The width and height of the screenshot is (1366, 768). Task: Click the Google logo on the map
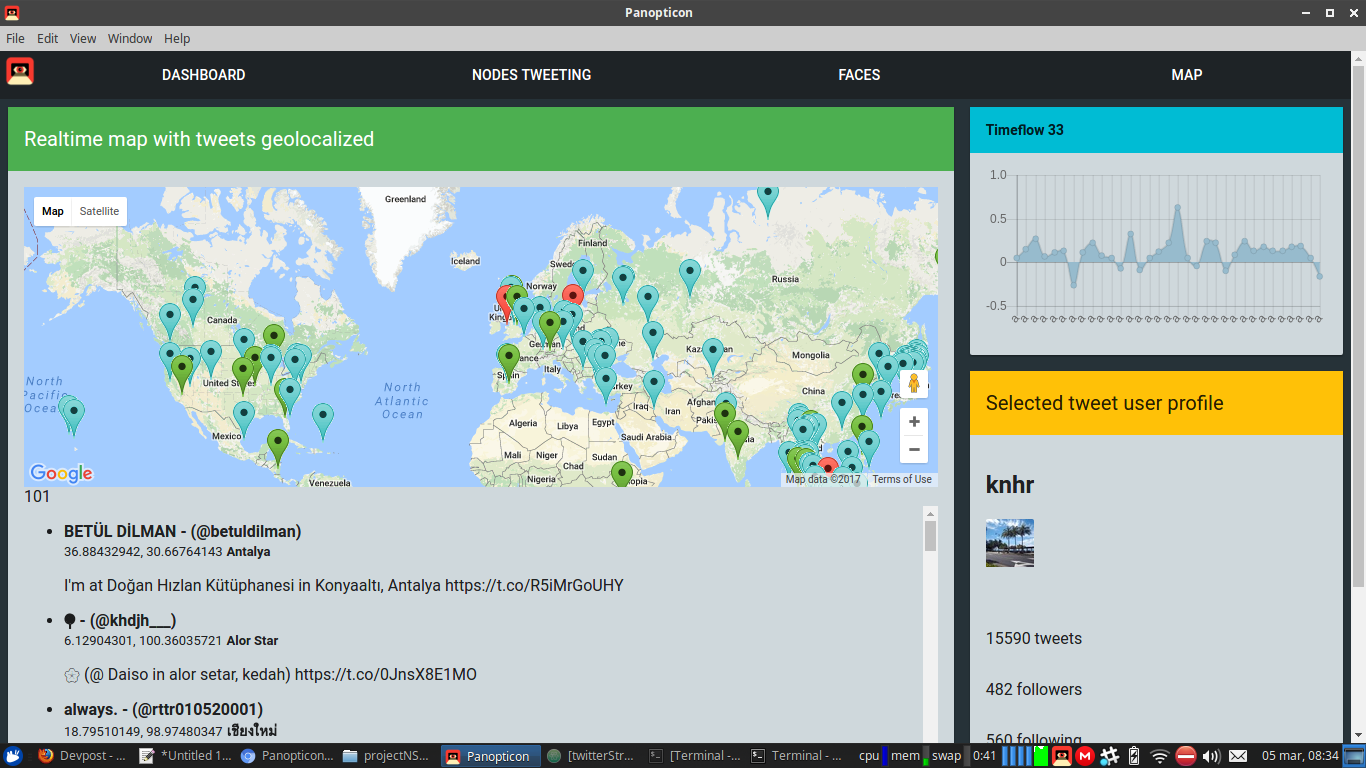click(61, 473)
